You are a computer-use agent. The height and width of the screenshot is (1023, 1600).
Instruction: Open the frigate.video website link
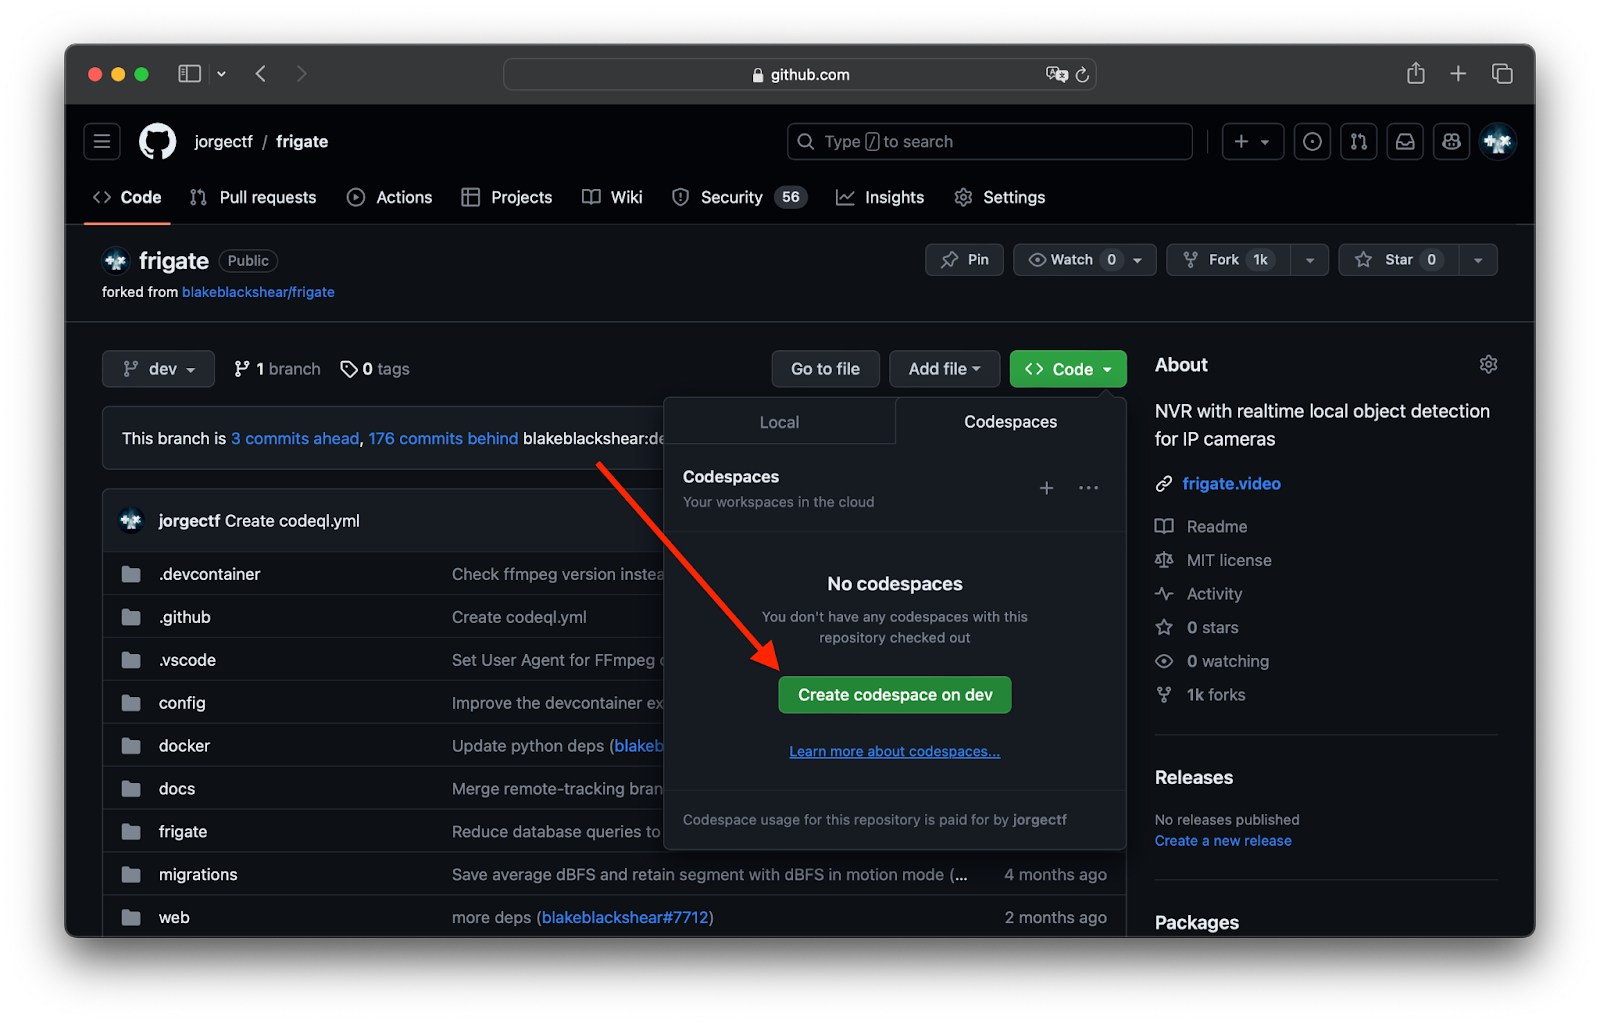pyautogui.click(x=1231, y=484)
